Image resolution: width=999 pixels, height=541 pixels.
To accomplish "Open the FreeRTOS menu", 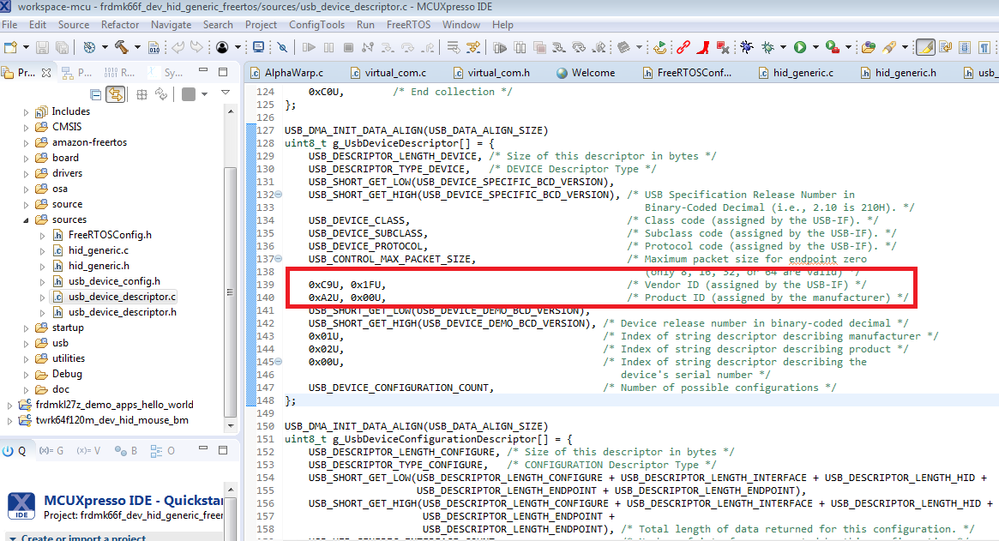I will click(408, 25).
